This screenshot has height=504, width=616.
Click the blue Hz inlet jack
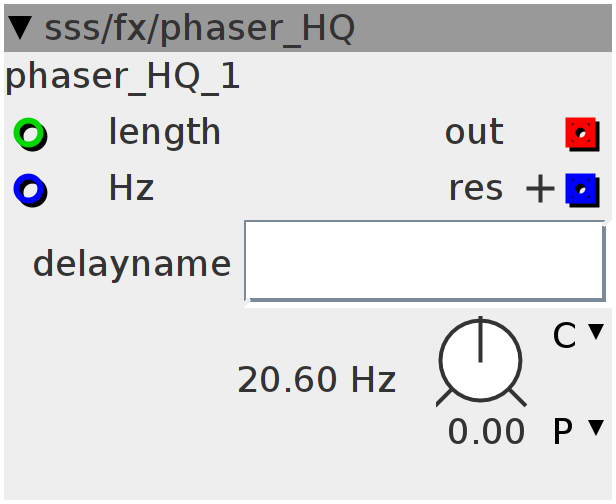(30, 190)
